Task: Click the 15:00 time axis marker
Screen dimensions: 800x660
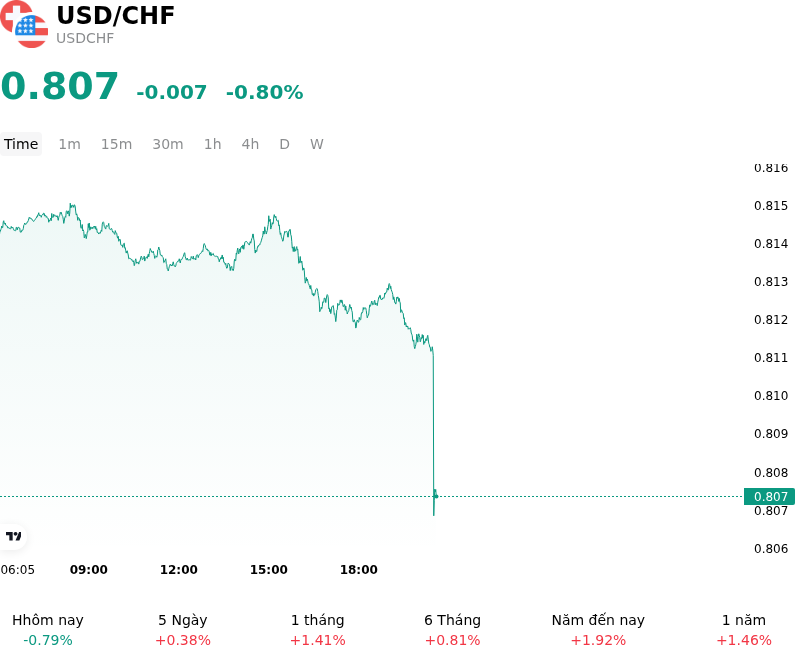Action: [268, 570]
